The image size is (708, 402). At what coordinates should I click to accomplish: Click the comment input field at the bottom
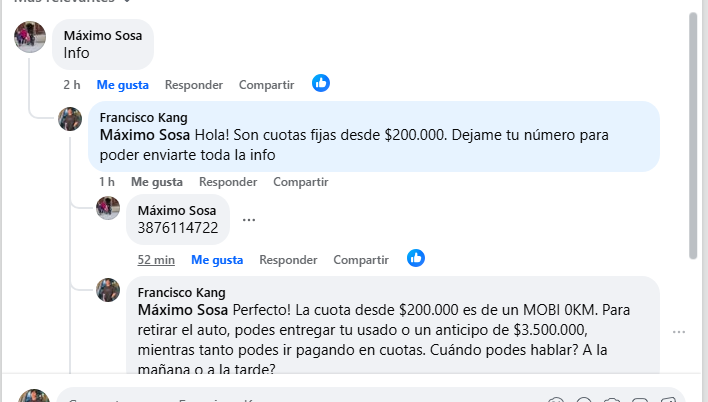(300, 397)
